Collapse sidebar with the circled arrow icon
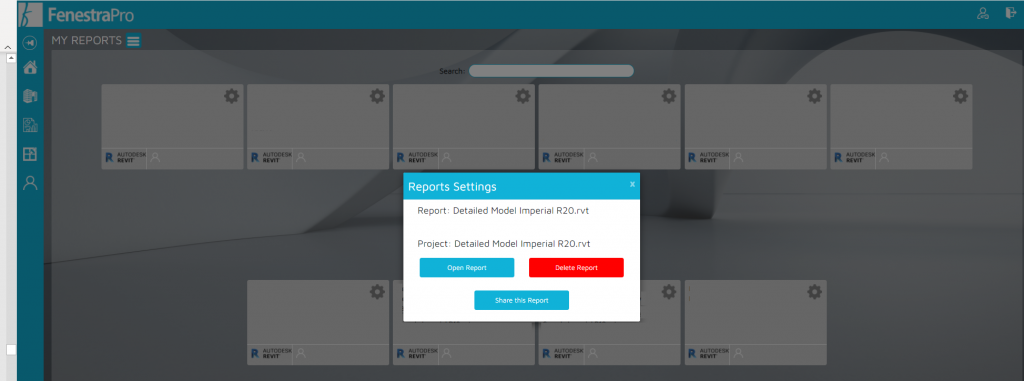 29,43
